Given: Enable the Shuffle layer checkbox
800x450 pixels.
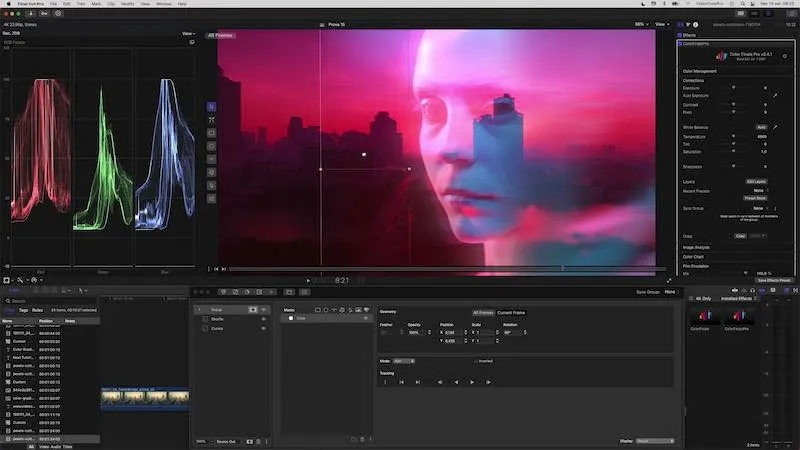Looking at the screenshot, I should pyautogui.click(x=205, y=319).
